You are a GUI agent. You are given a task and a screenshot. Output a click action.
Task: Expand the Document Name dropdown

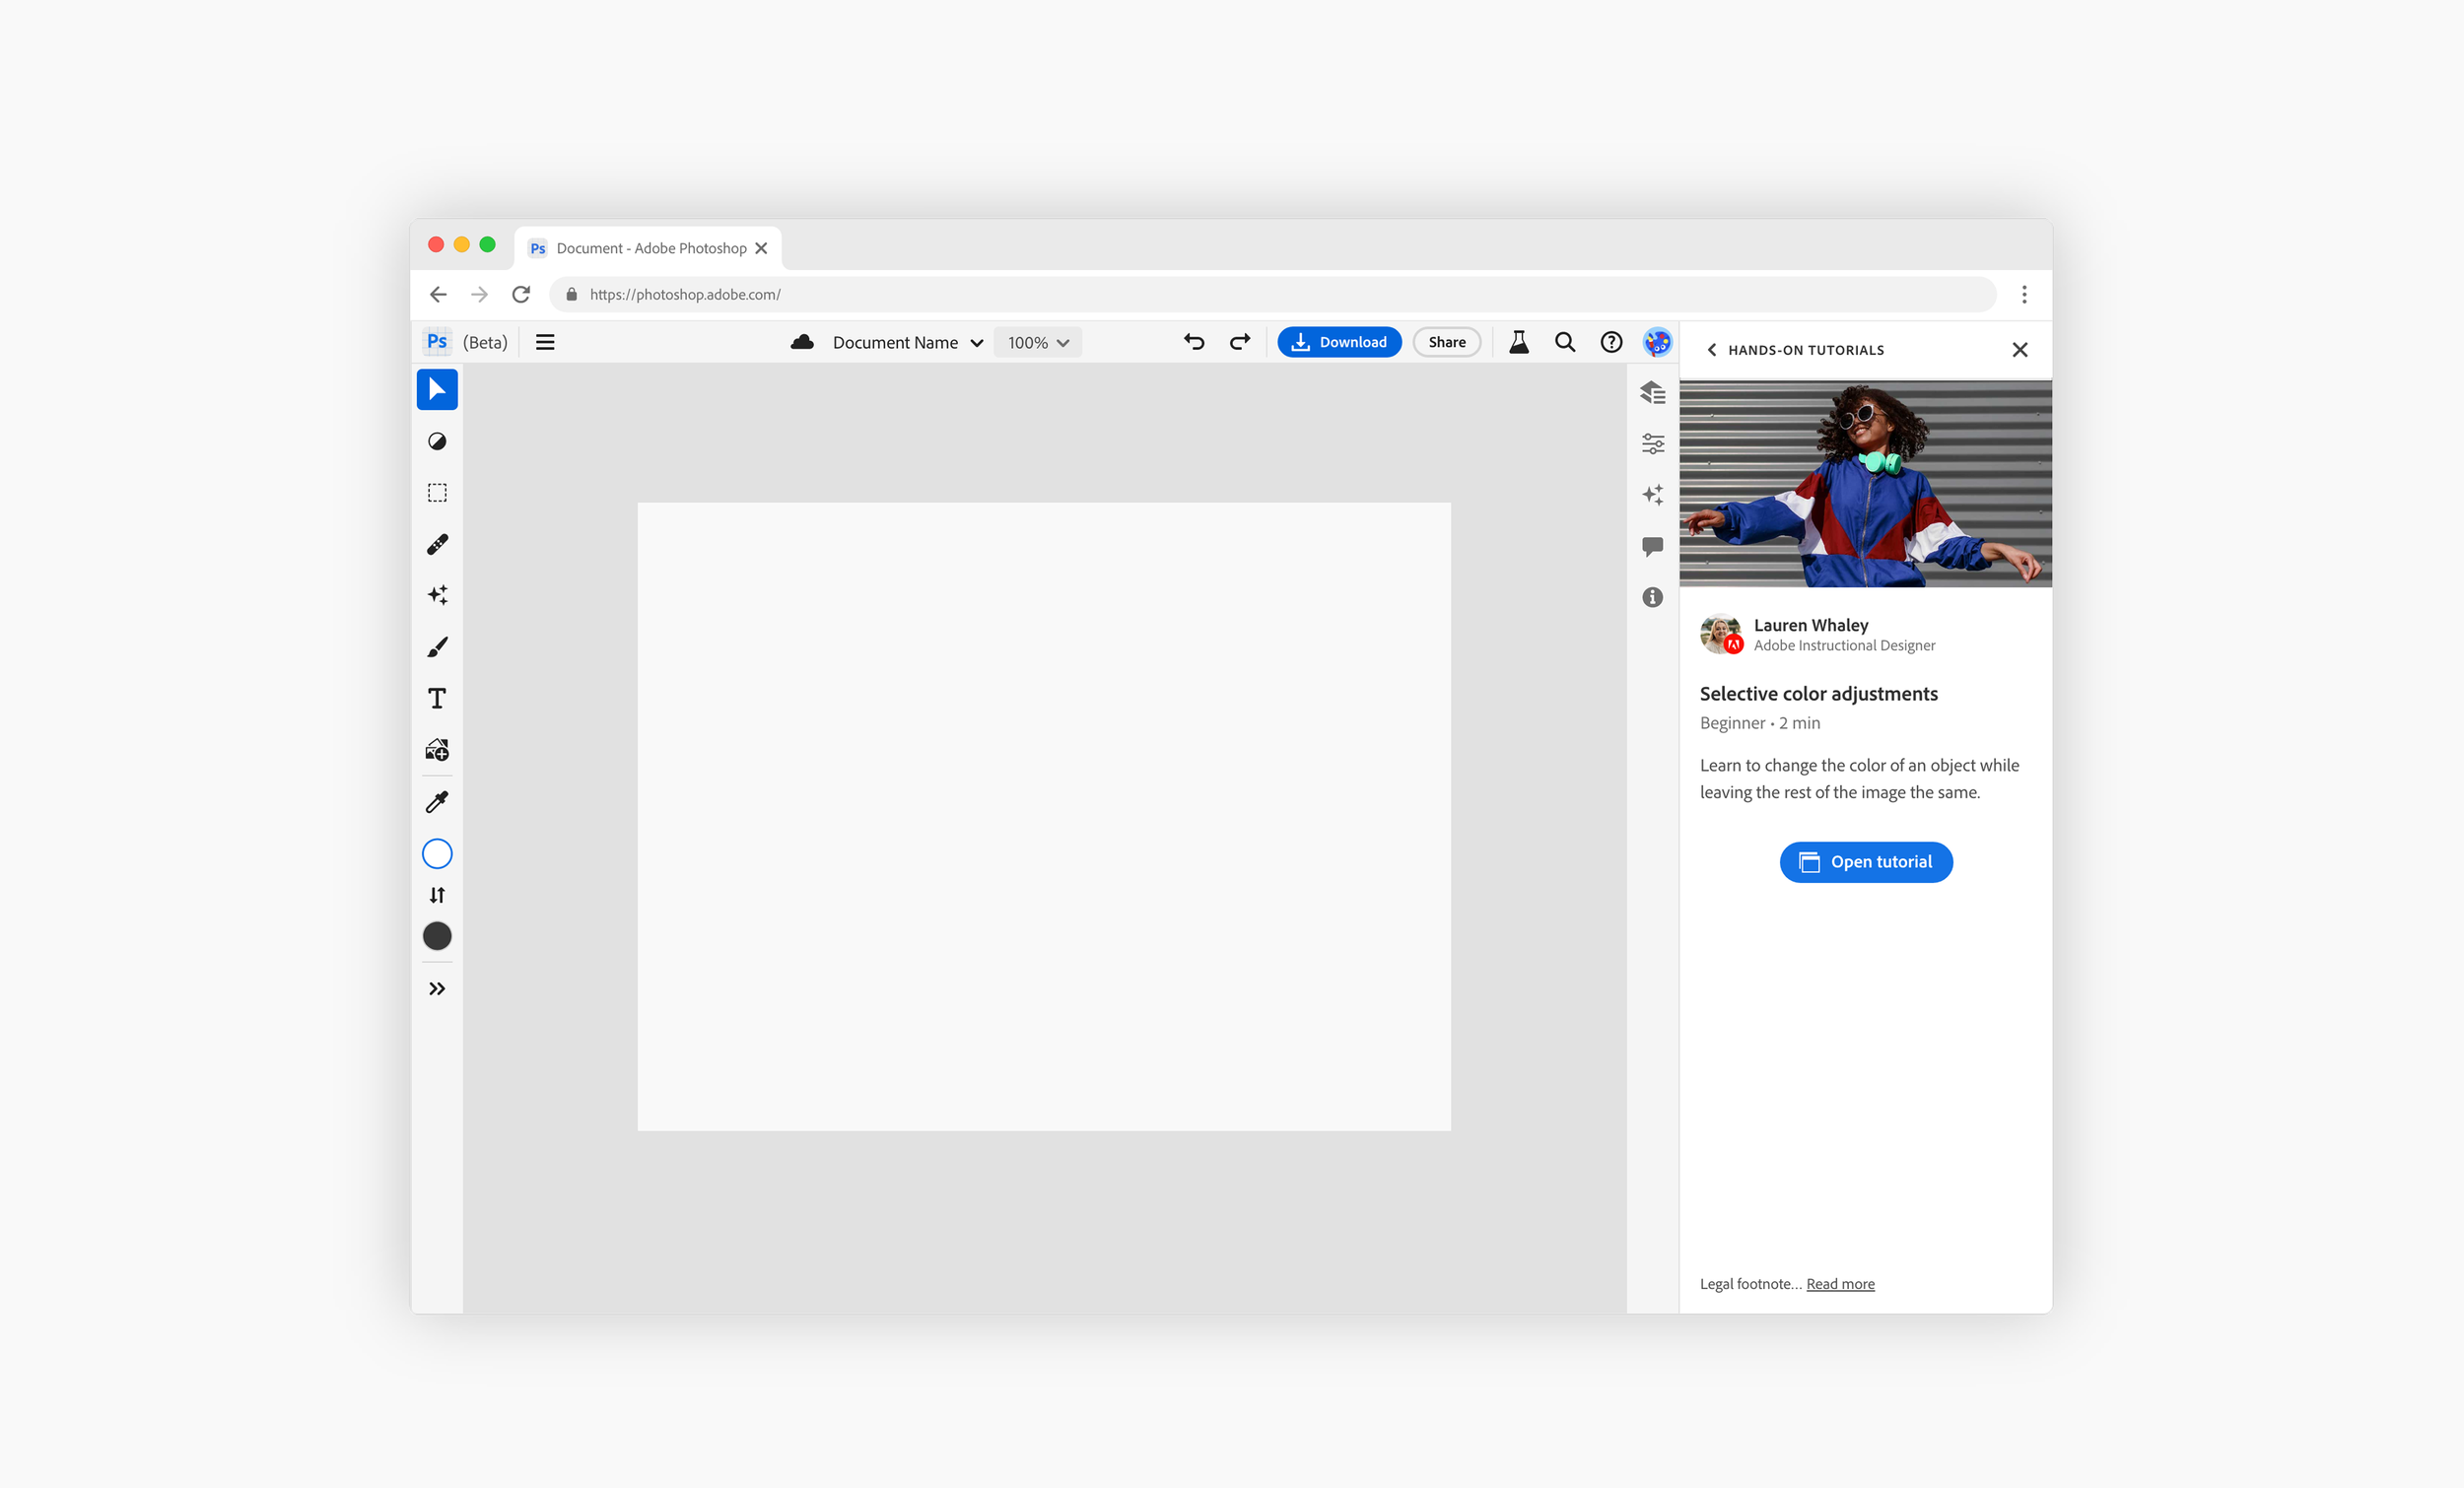(976, 343)
